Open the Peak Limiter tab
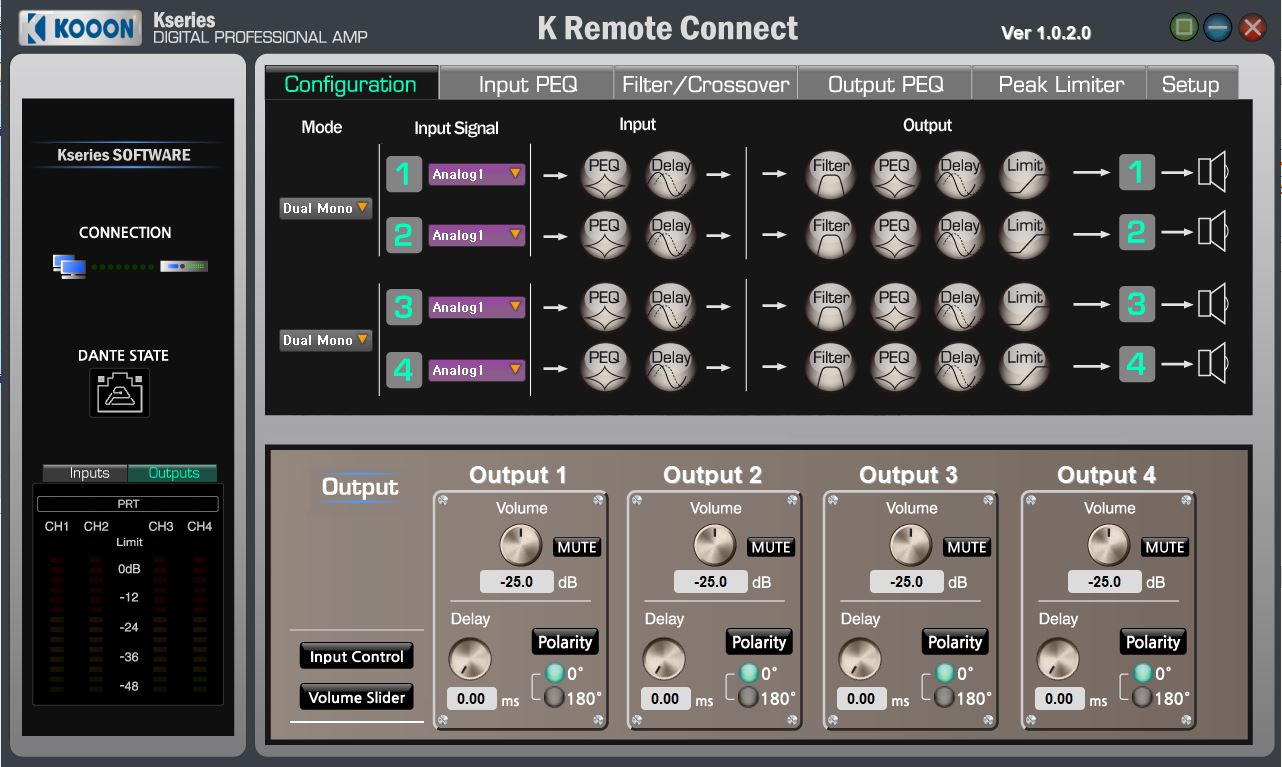Viewport: 1282px width, 767px height. pyautogui.click(x=1060, y=84)
